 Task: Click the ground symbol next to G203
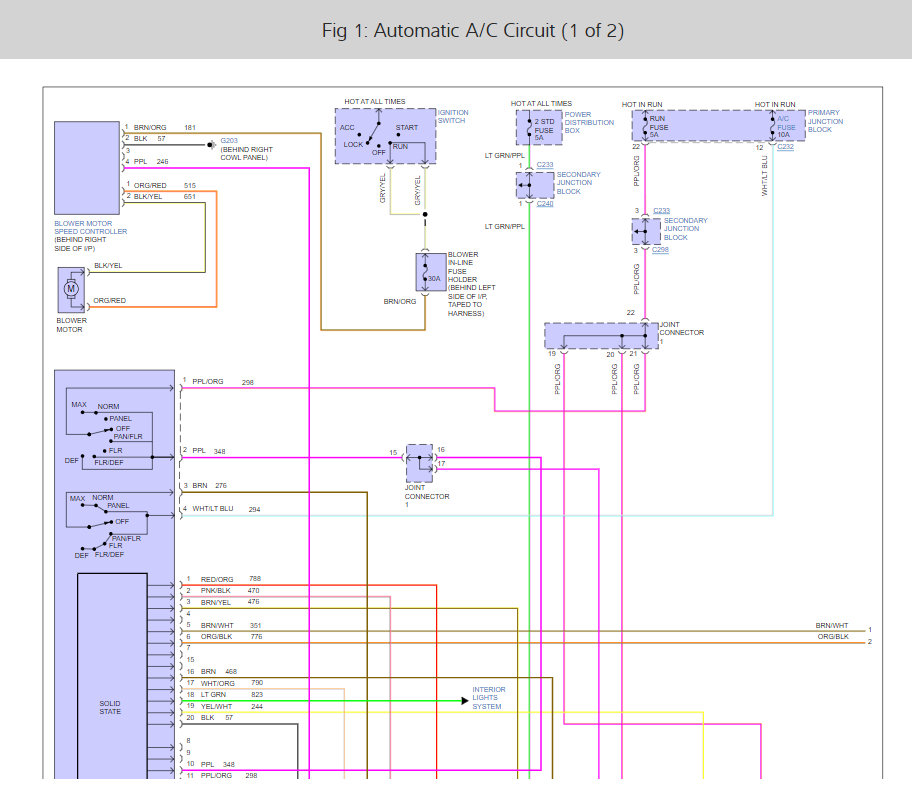pos(212,144)
